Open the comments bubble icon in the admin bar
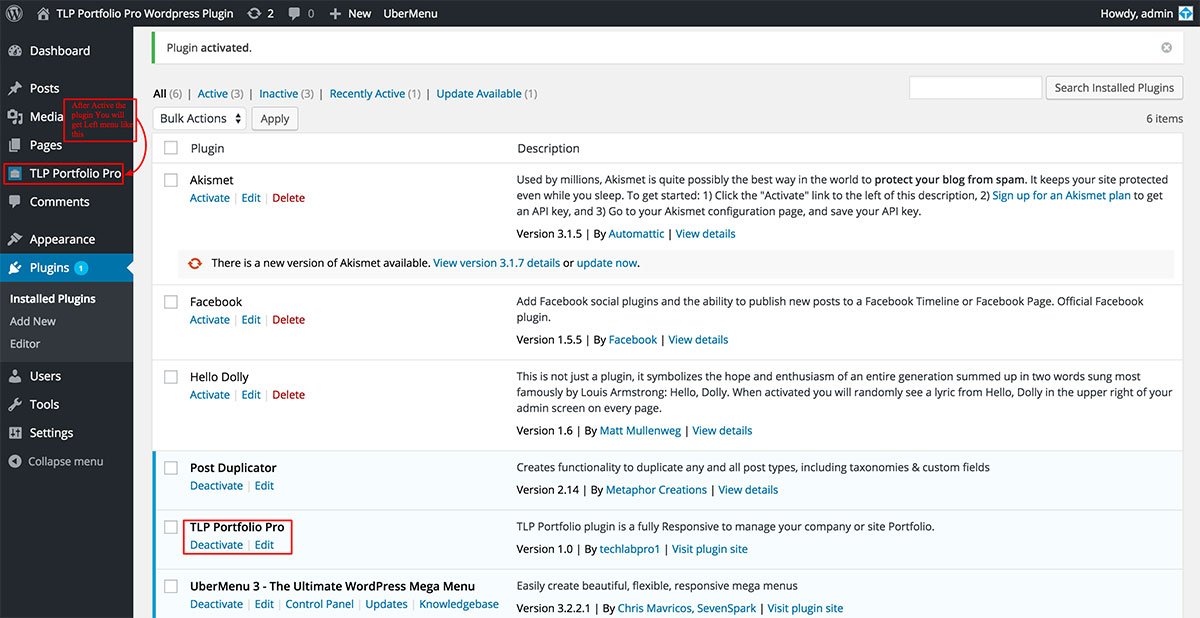The image size is (1200, 618). [295, 14]
